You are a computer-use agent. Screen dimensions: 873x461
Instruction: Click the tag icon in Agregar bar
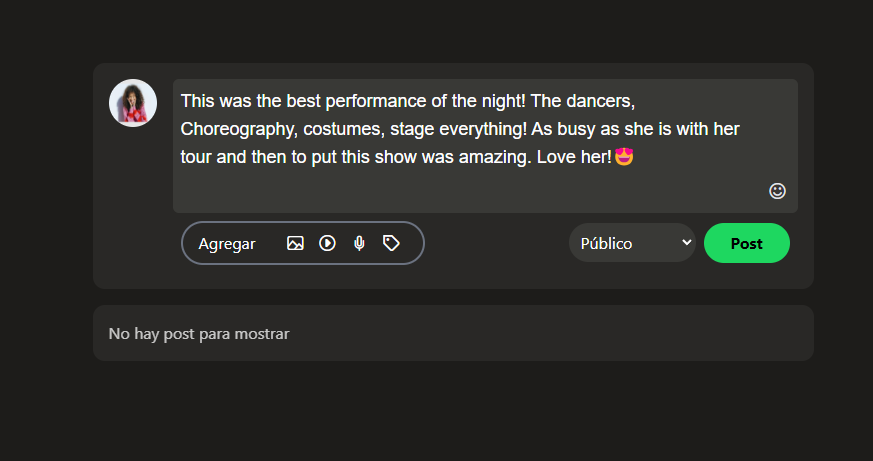(x=391, y=243)
